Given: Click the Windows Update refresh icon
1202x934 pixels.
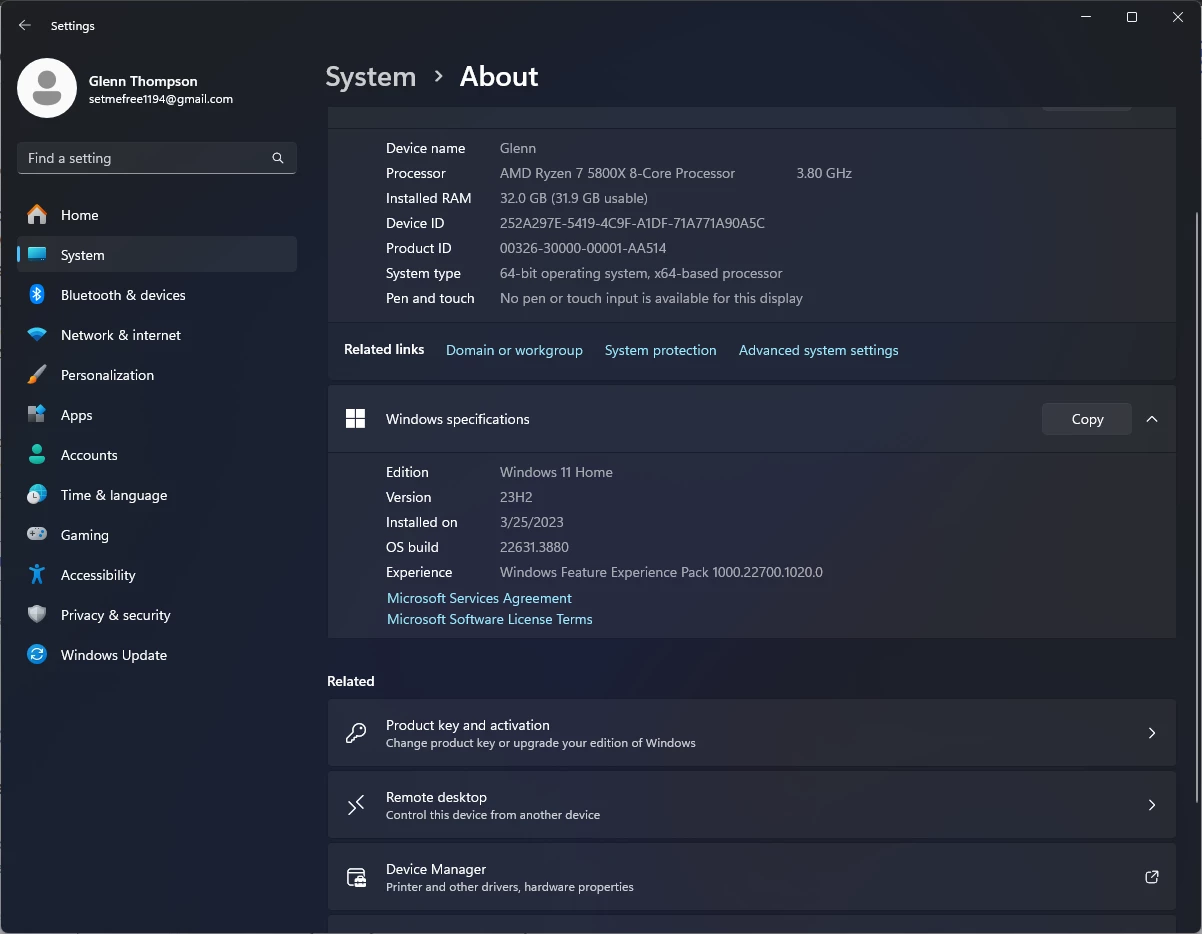Looking at the screenshot, I should tap(37, 655).
